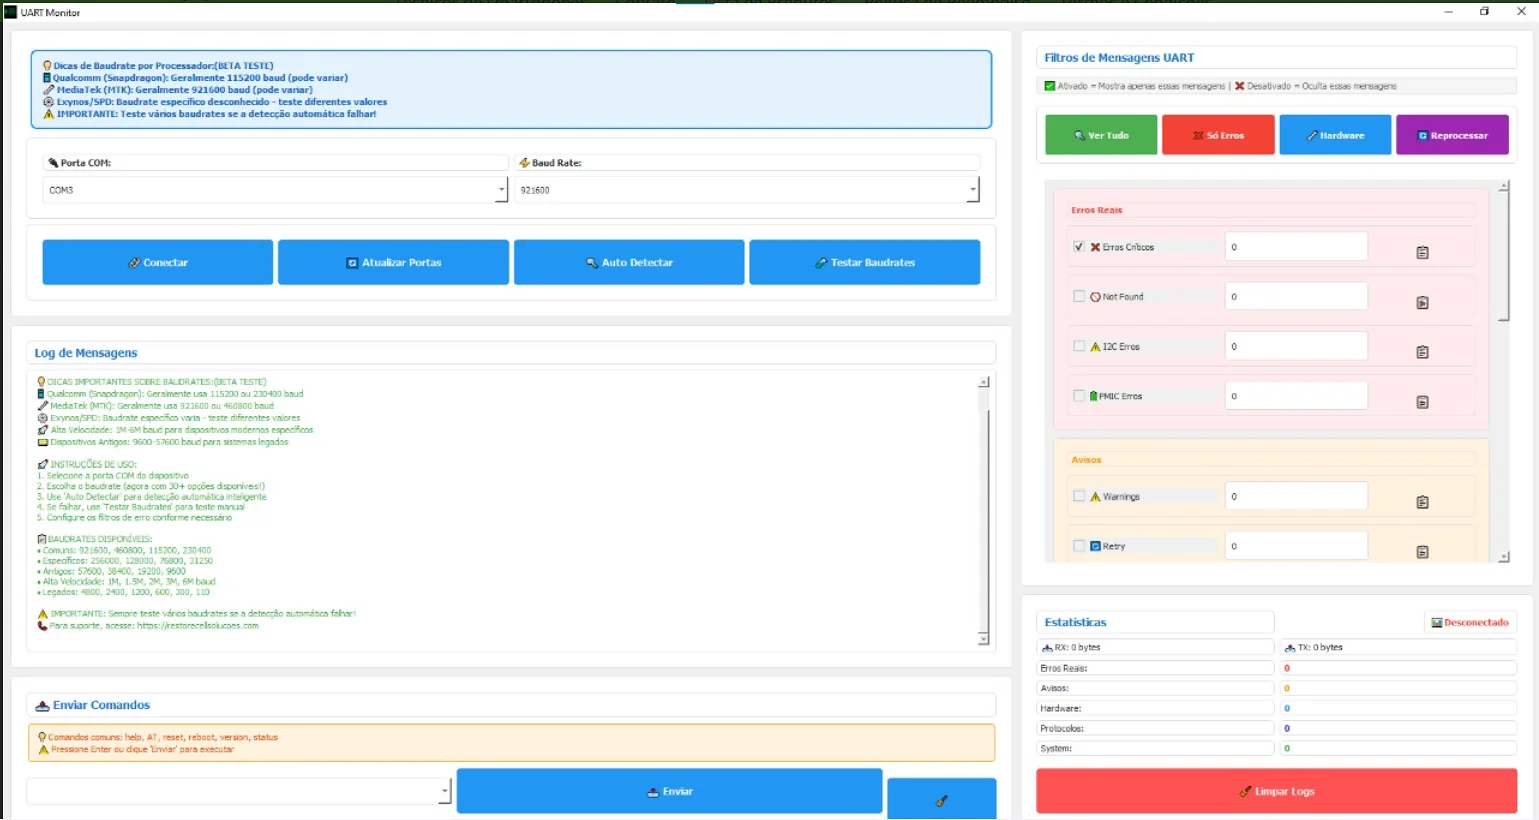
Task: Click the clipboard icon for PMIC Erros
Action: point(1422,402)
